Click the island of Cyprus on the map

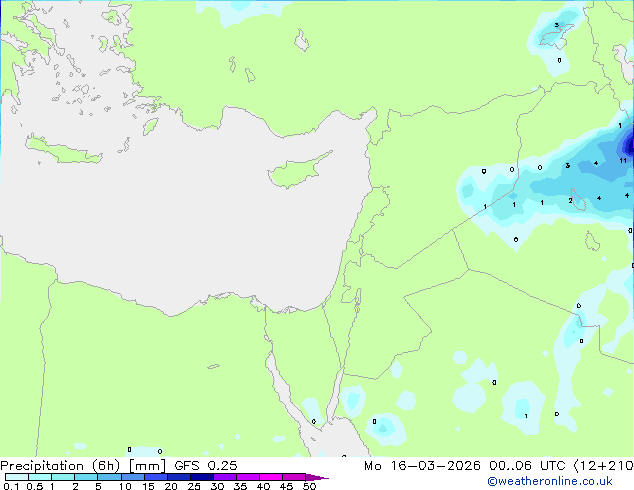297,172
